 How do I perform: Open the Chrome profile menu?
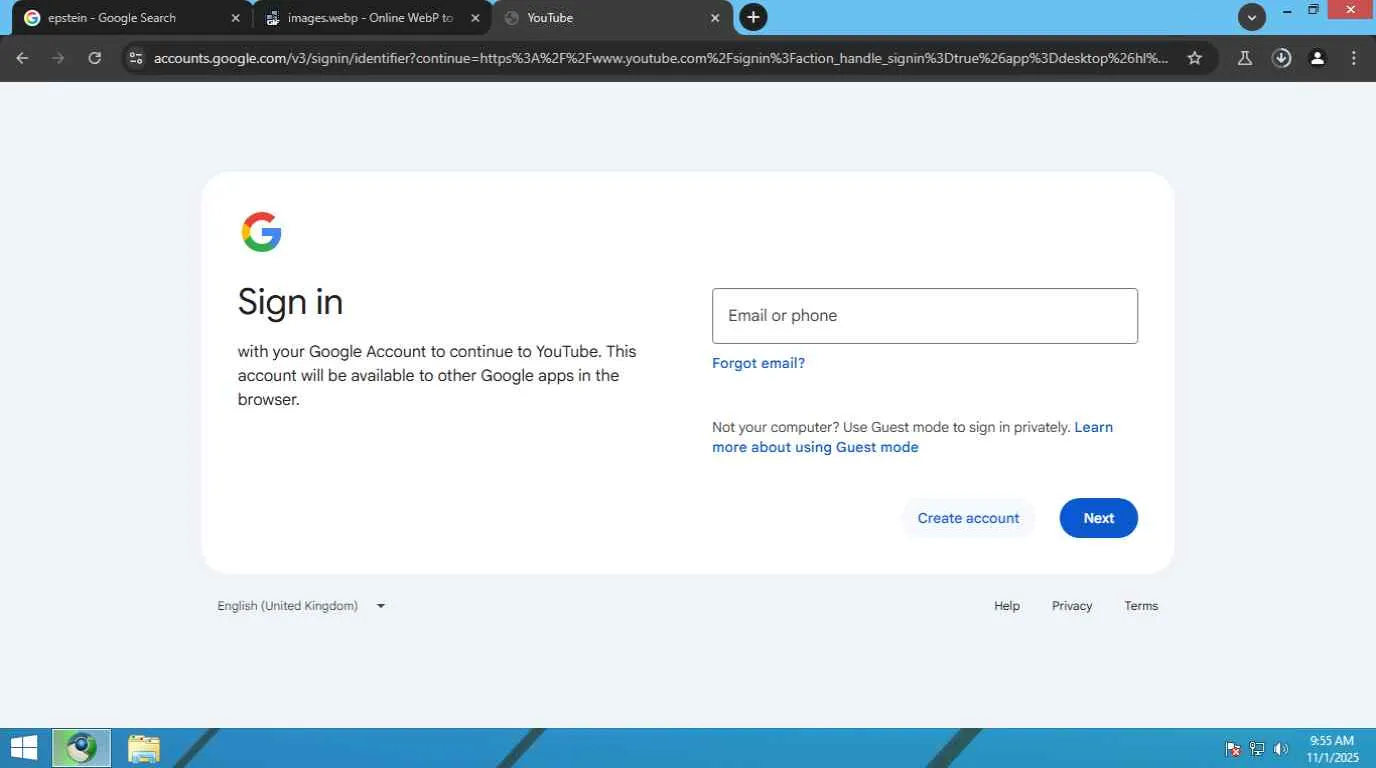[x=1318, y=58]
